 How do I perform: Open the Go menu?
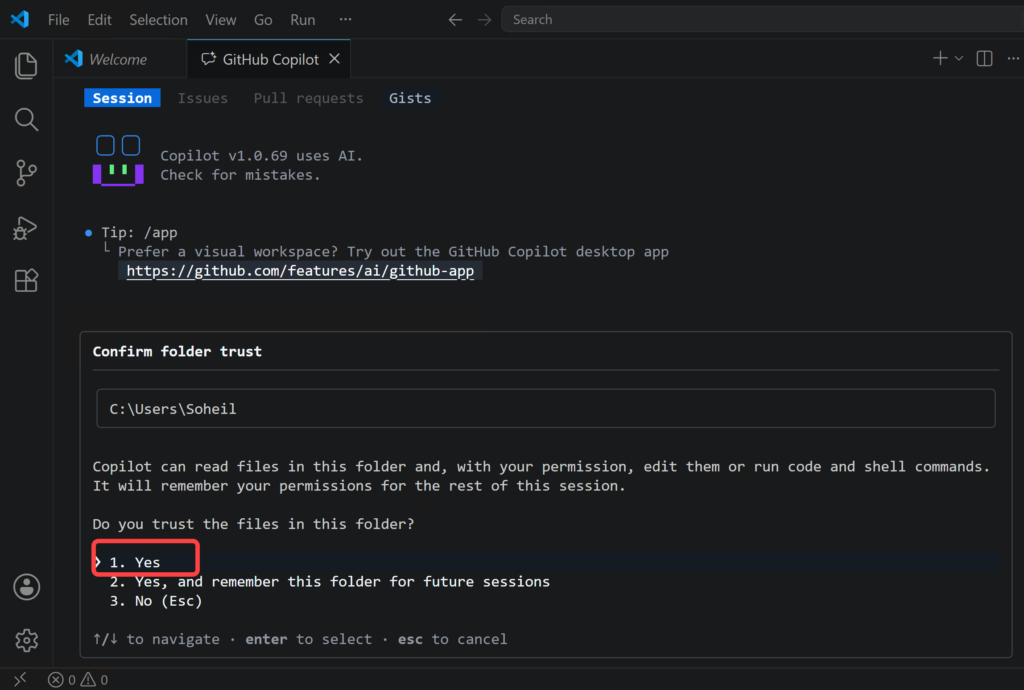[263, 20]
